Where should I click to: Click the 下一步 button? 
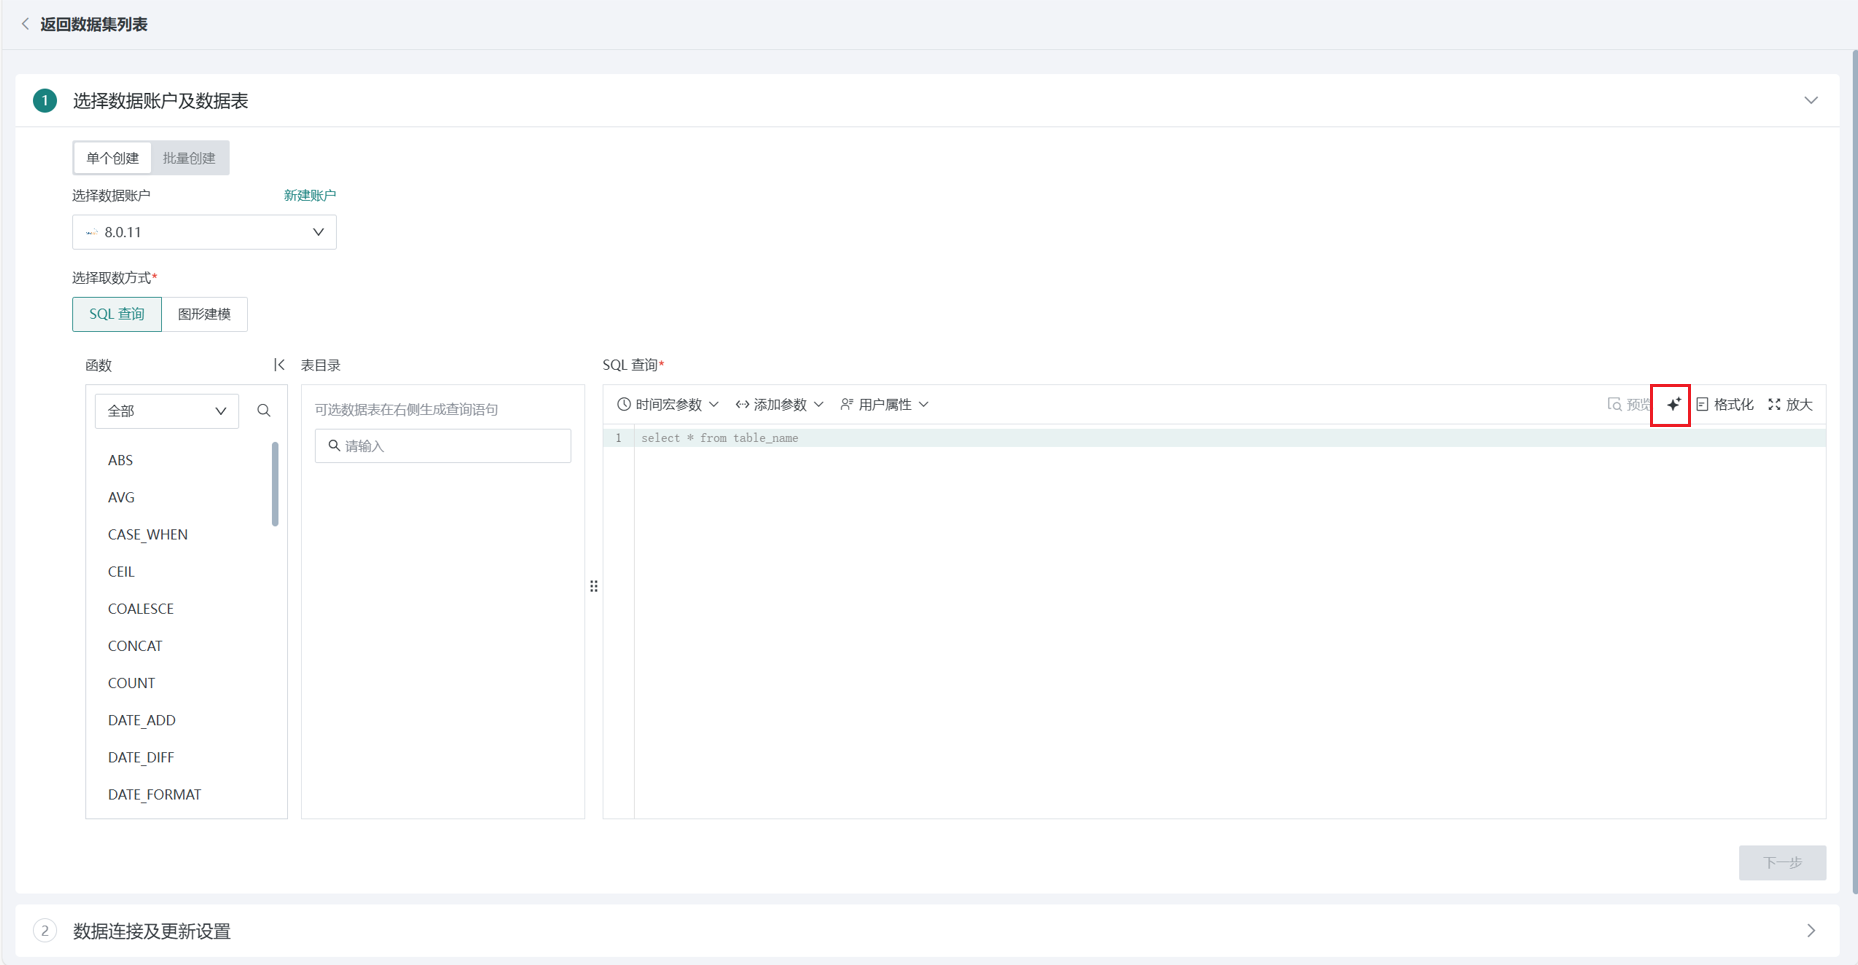pyautogui.click(x=1781, y=862)
